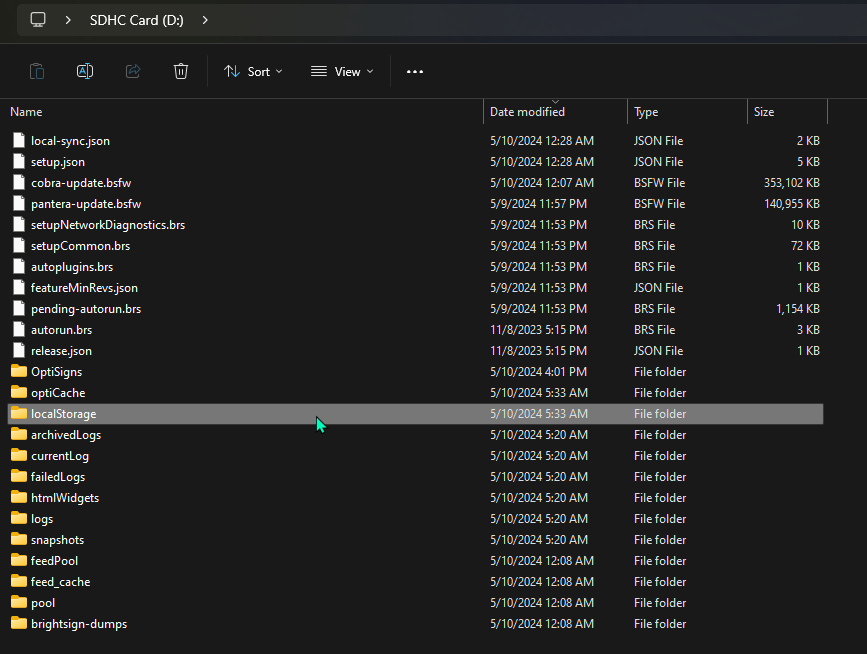Click the 1,154 KB size value

[x=798, y=309]
